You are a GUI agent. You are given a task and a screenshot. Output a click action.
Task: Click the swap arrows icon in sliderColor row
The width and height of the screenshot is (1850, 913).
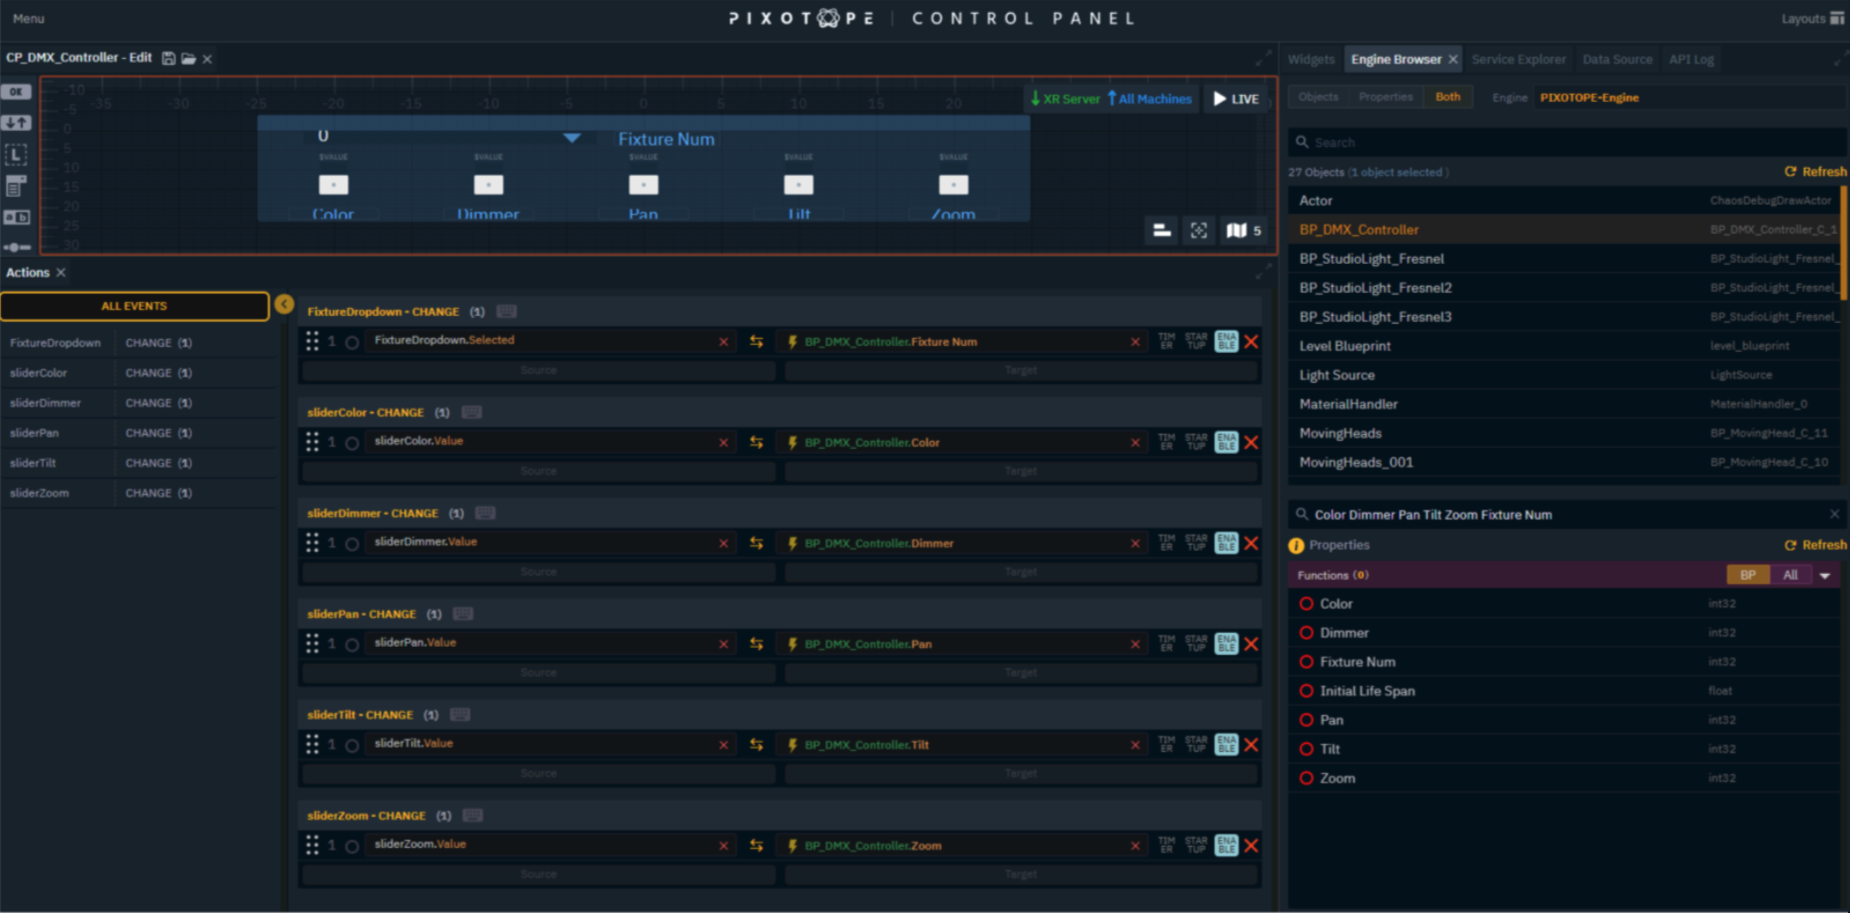pyautogui.click(x=757, y=442)
